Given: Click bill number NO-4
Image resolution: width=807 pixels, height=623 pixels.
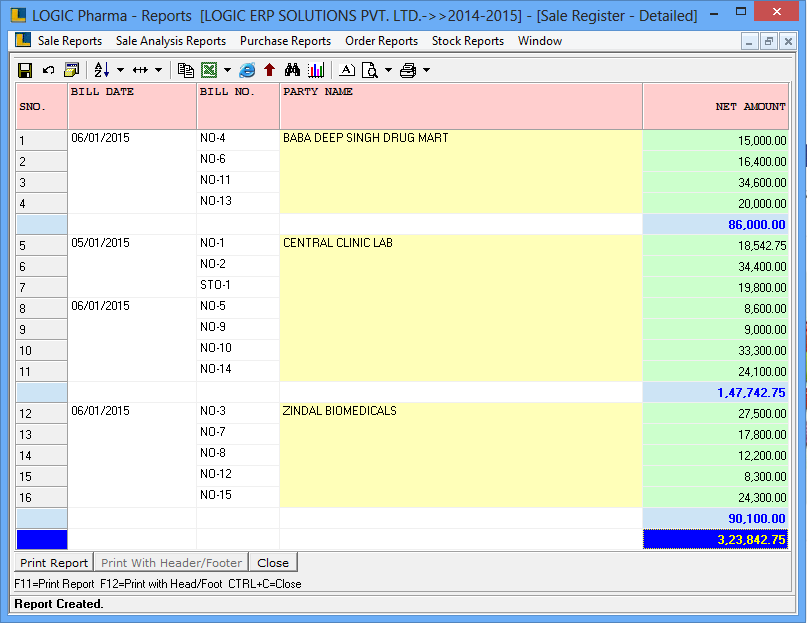Looking at the screenshot, I should click(213, 138).
